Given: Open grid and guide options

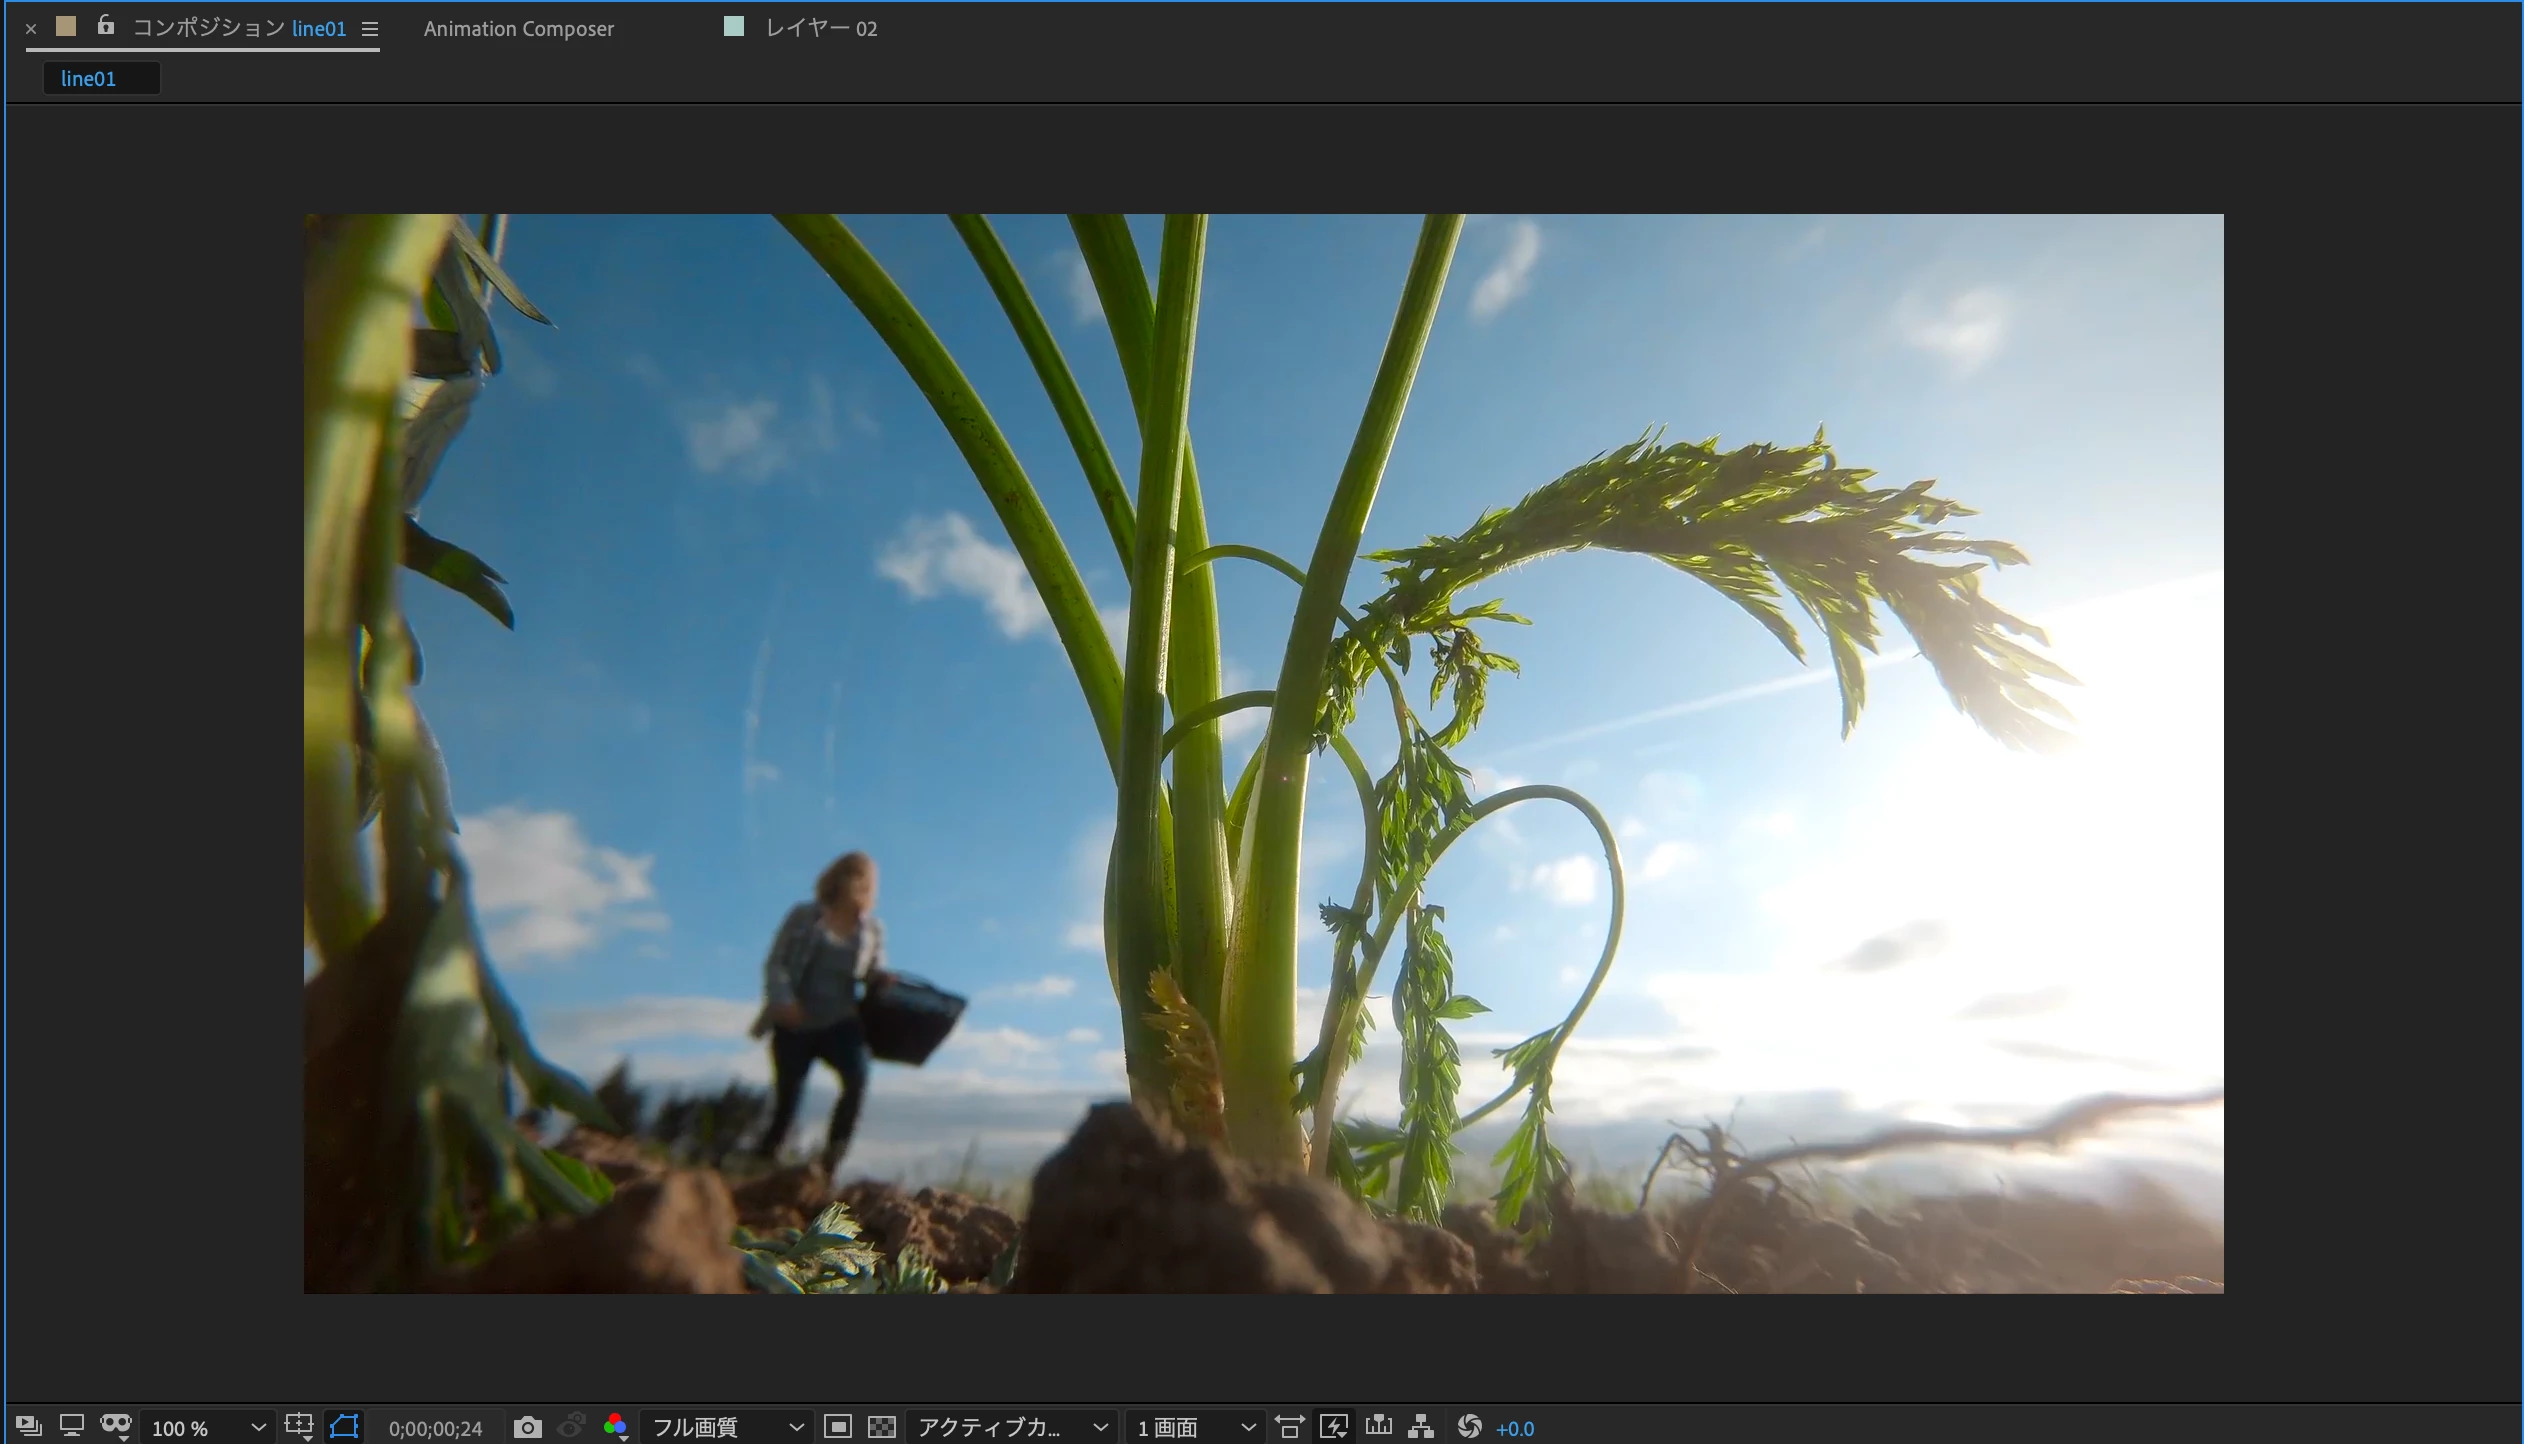Looking at the screenshot, I should (299, 1426).
